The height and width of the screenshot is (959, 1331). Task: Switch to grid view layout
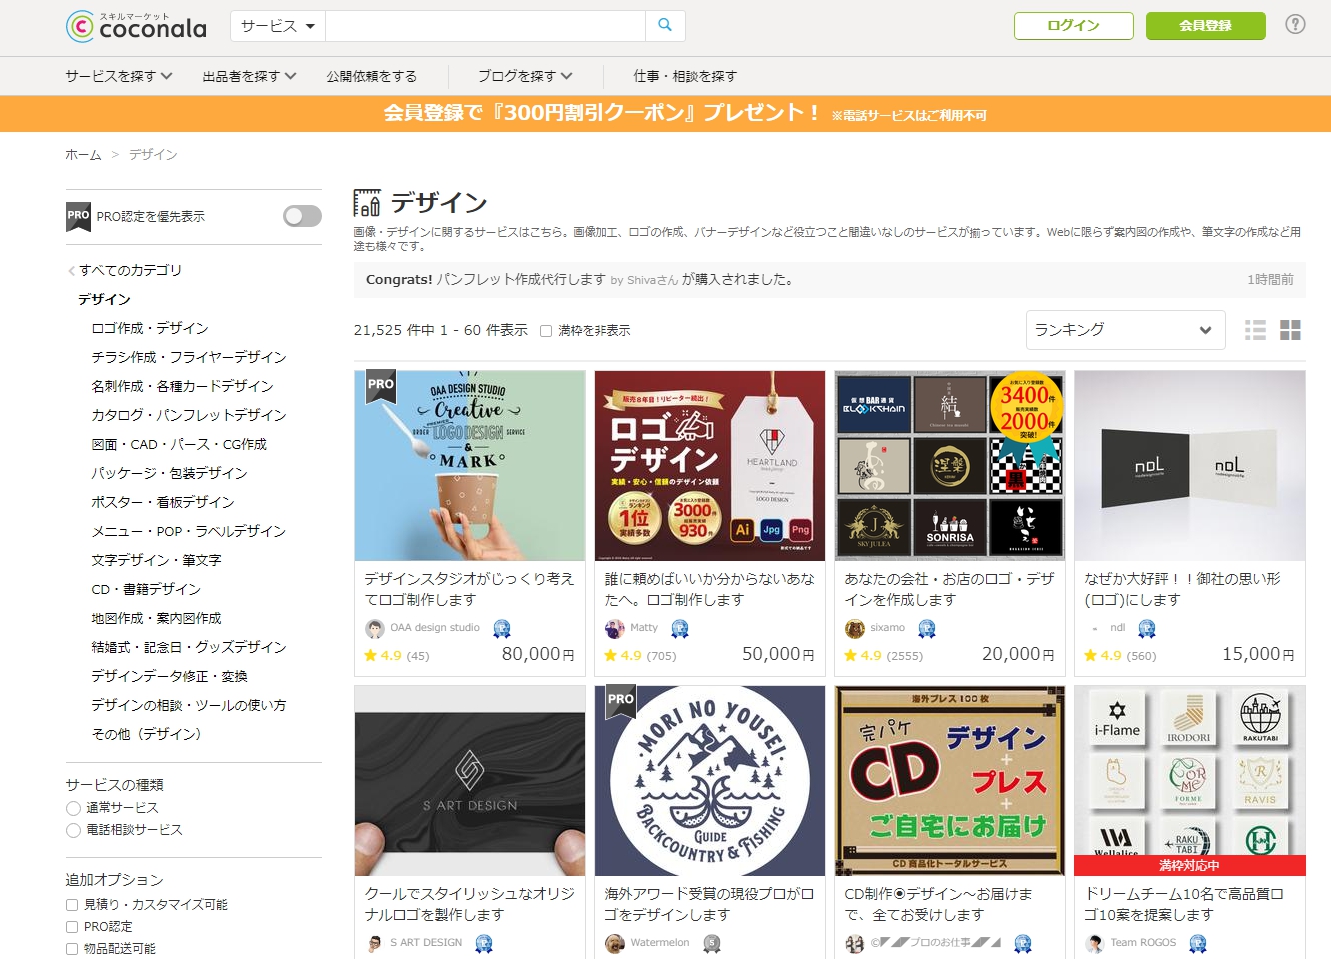(1290, 330)
